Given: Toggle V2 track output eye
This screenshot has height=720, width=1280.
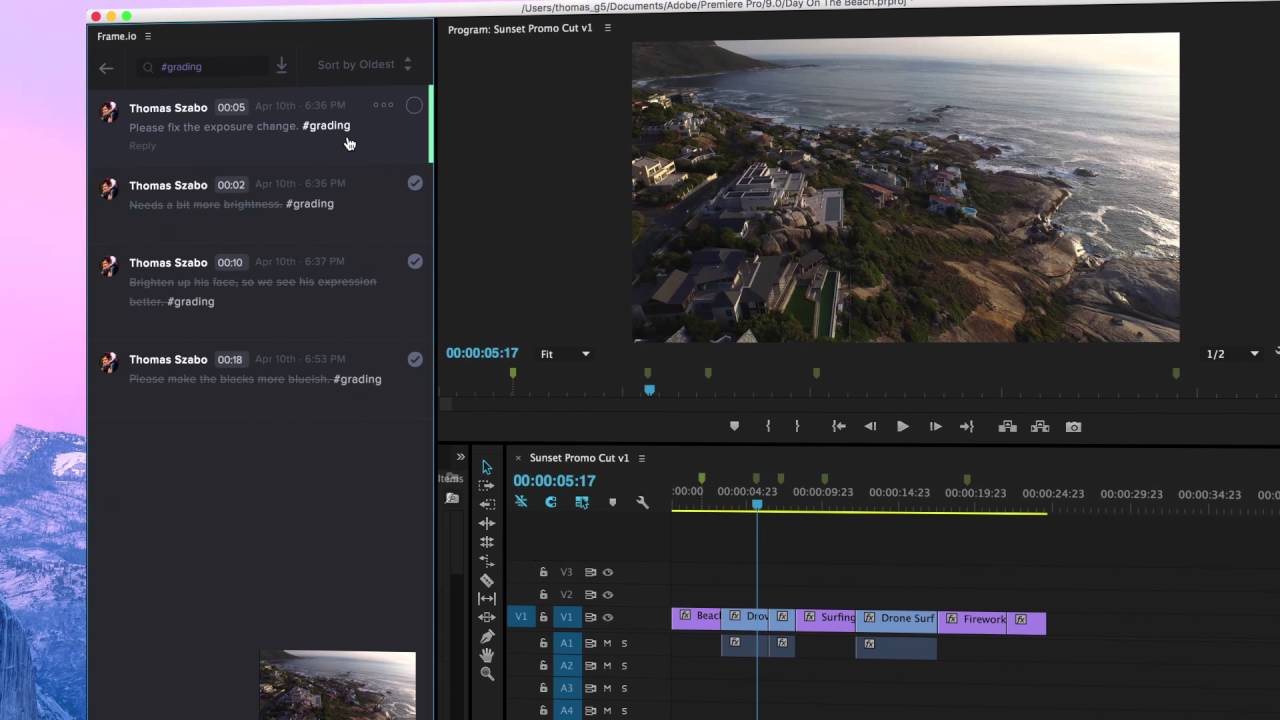Looking at the screenshot, I should pos(608,595).
